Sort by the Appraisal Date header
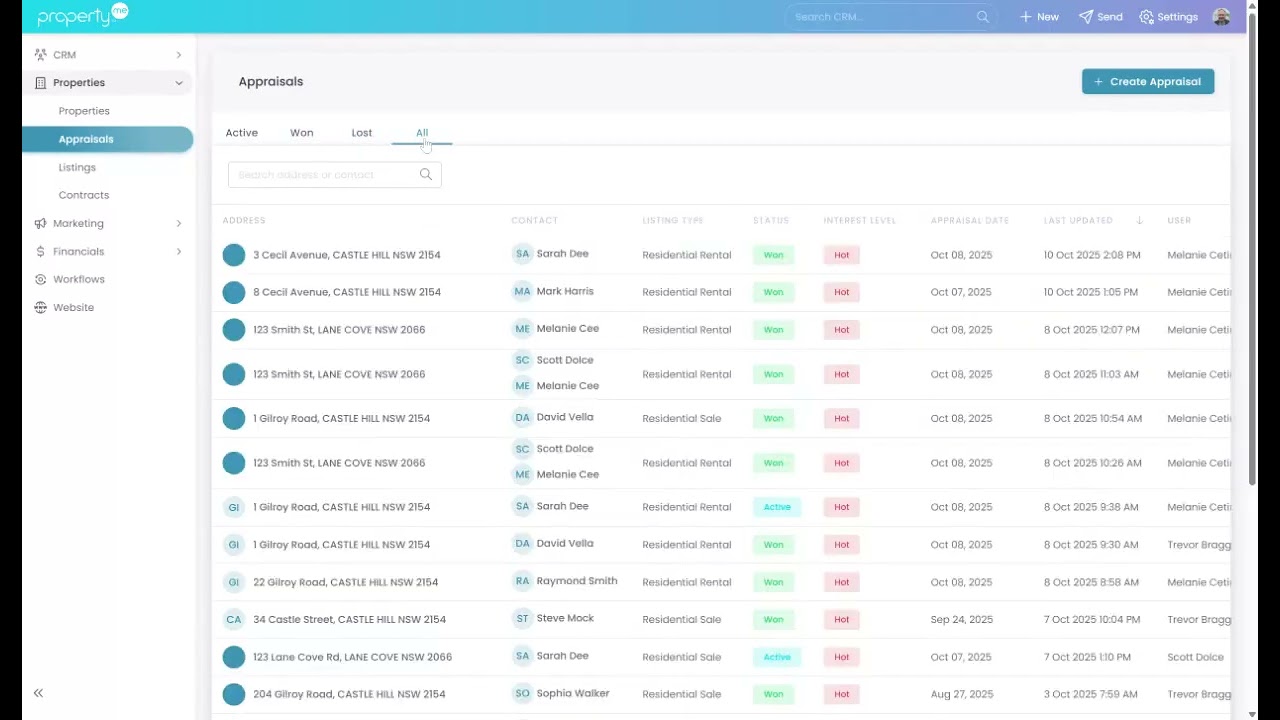This screenshot has height=720, width=1280. point(970,220)
